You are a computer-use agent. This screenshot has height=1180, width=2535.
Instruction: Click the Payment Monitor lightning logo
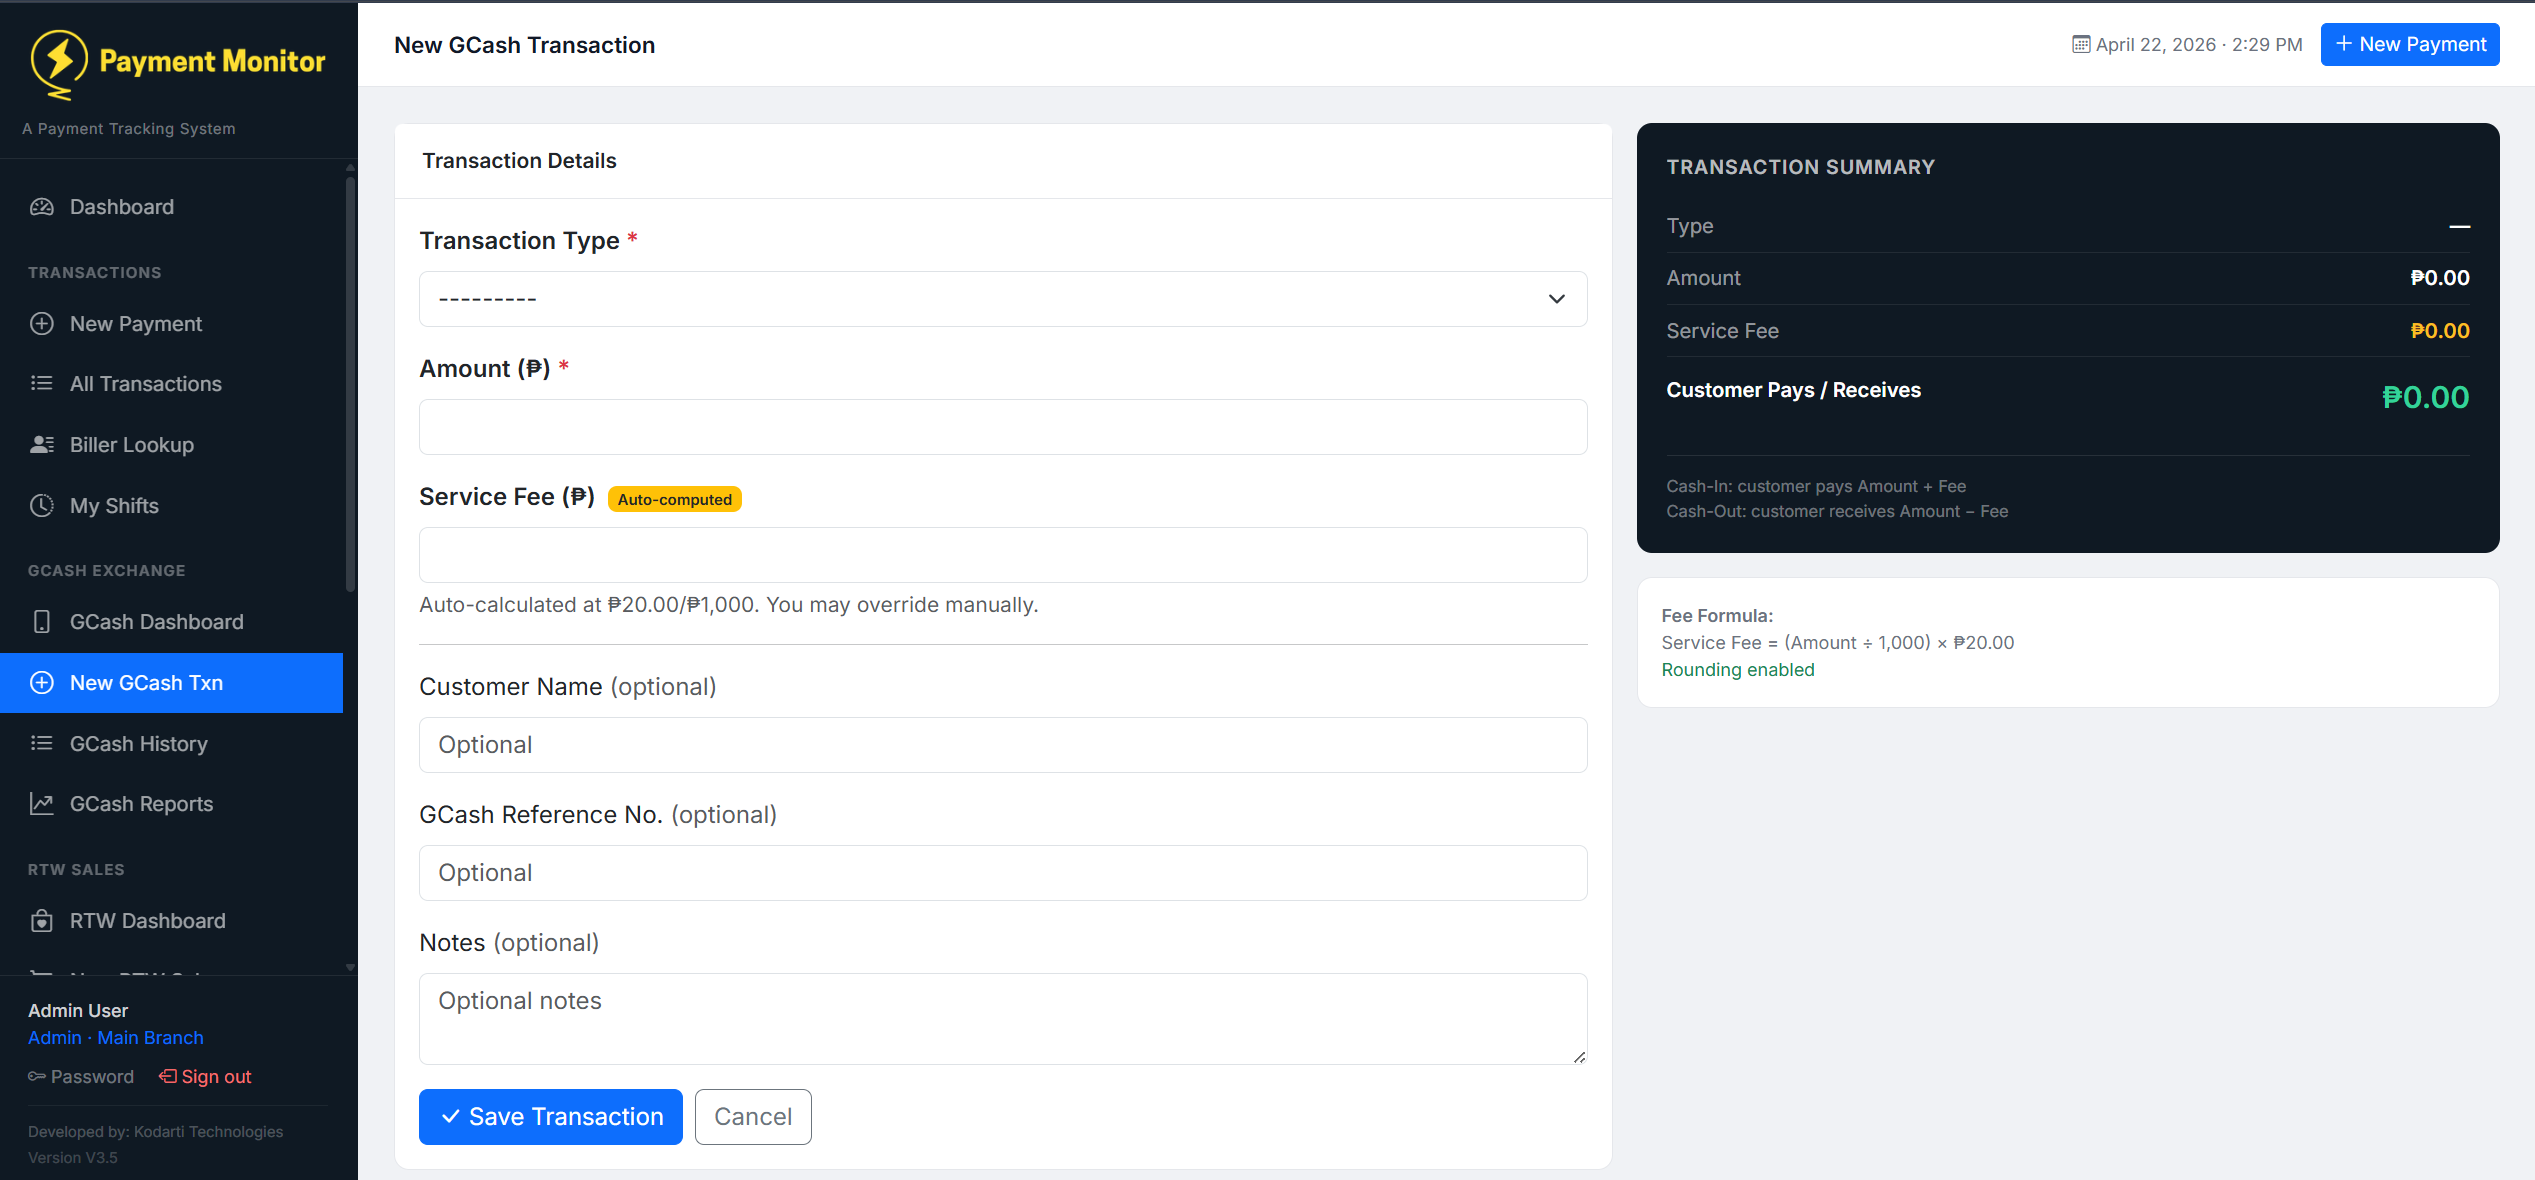pyautogui.click(x=59, y=62)
